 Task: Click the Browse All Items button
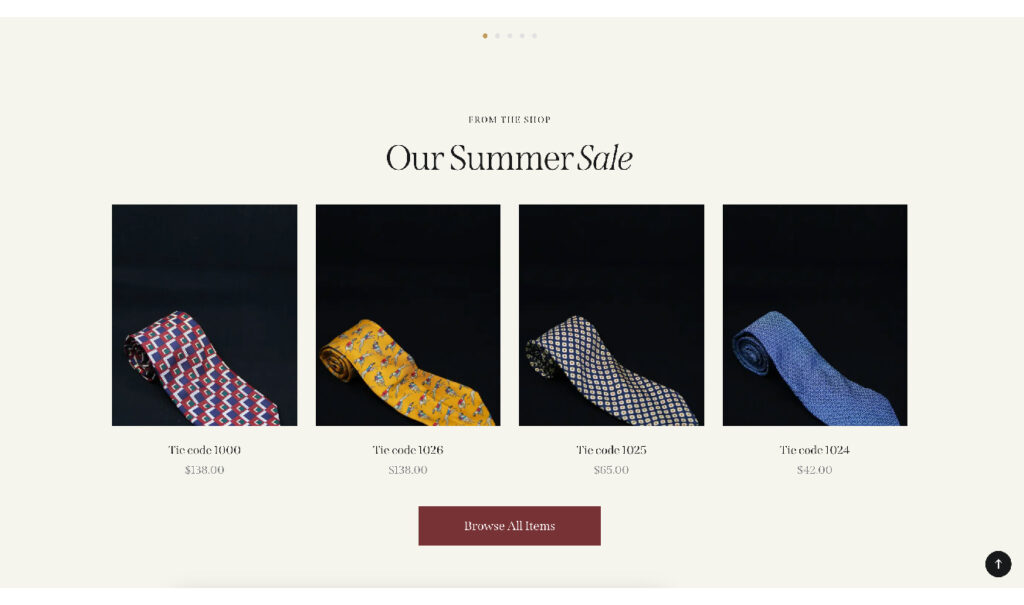[509, 526]
